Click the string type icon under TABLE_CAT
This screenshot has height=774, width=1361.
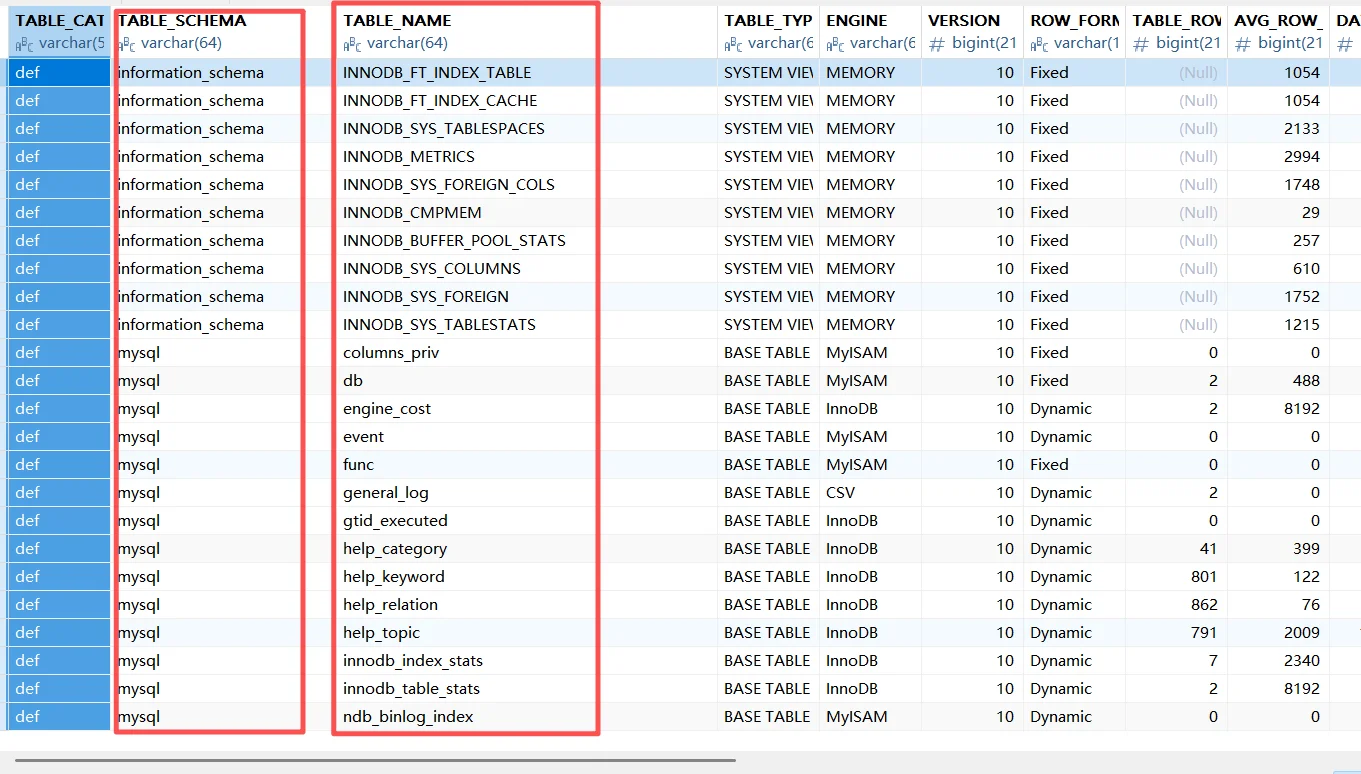pos(24,44)
